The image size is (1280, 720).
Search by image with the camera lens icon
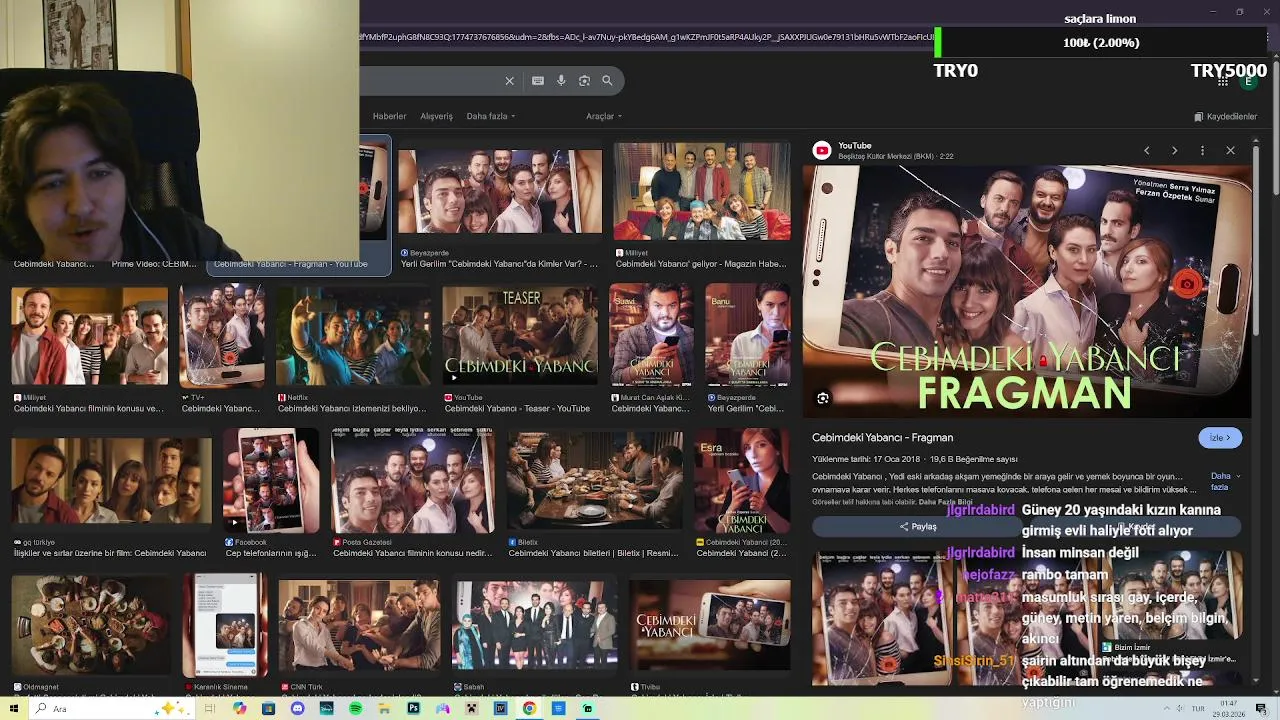584,81
